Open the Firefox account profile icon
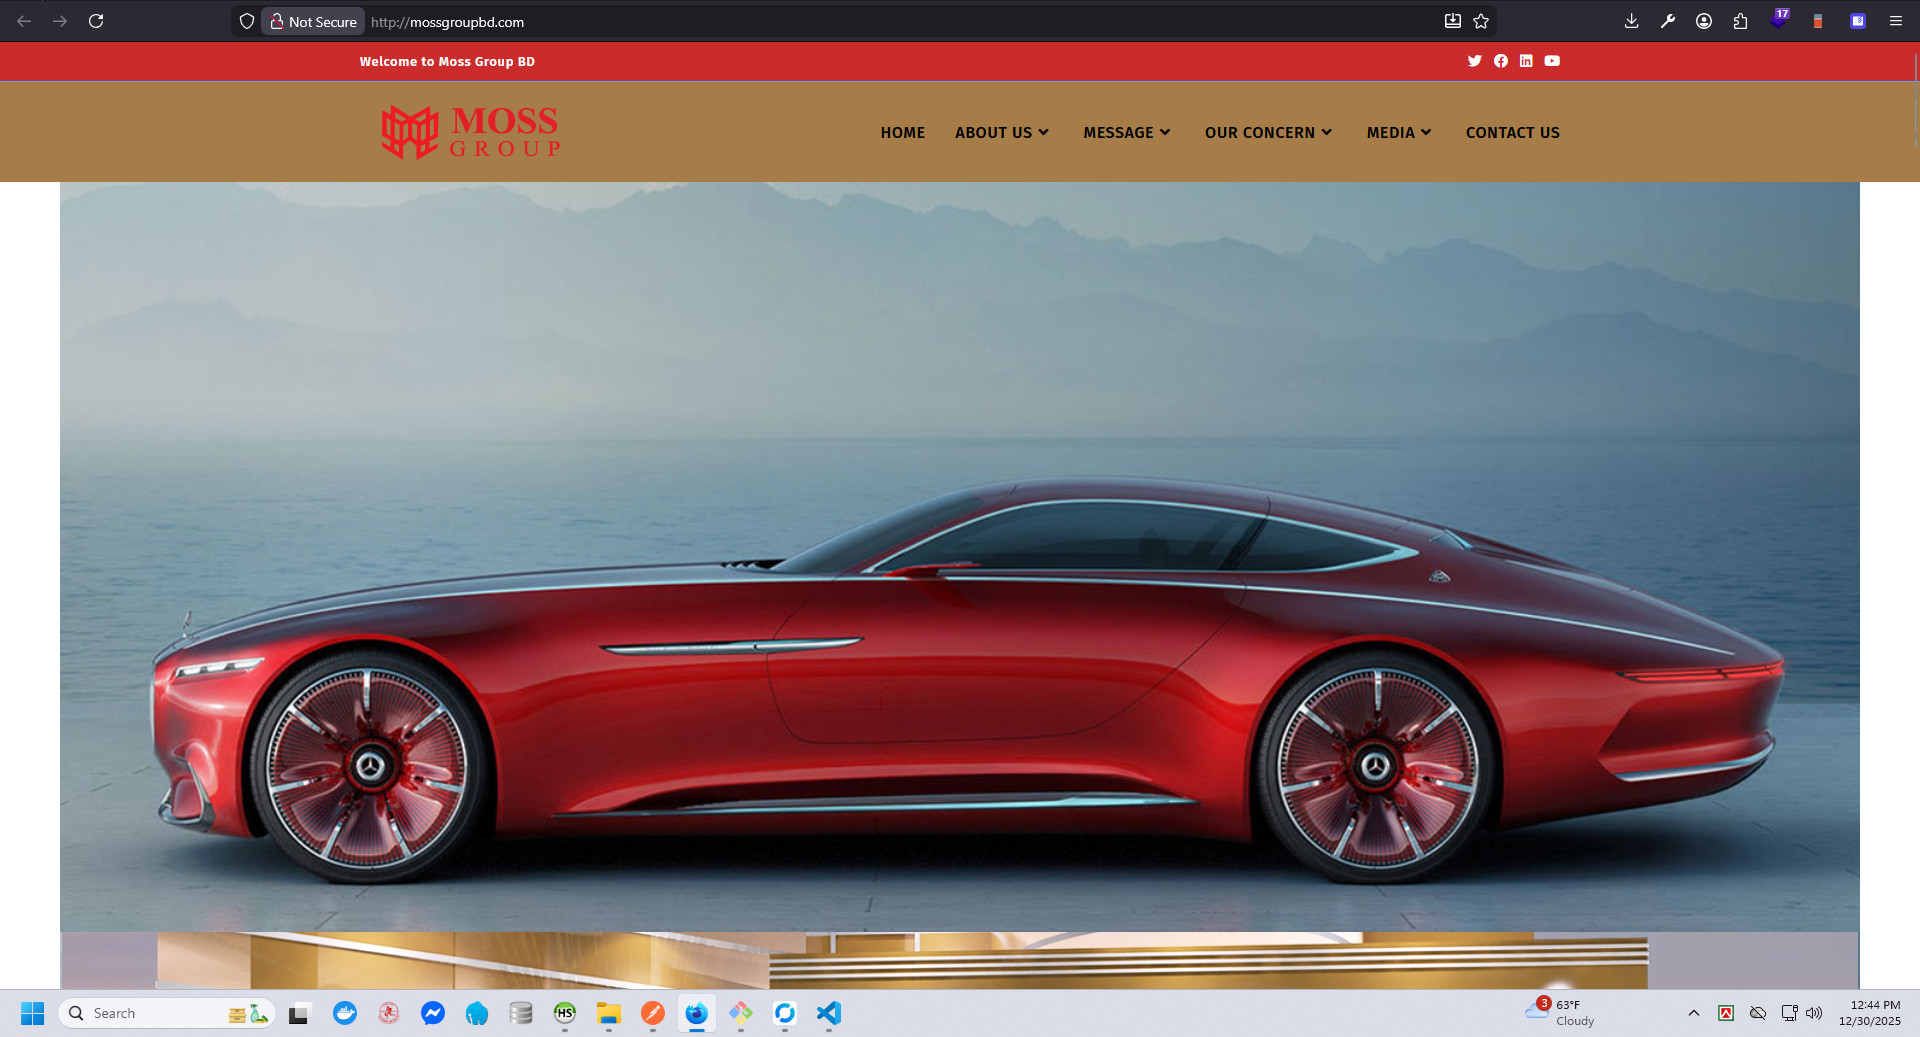This screenshot has width=1920, height=1037. pos(1703,20)
